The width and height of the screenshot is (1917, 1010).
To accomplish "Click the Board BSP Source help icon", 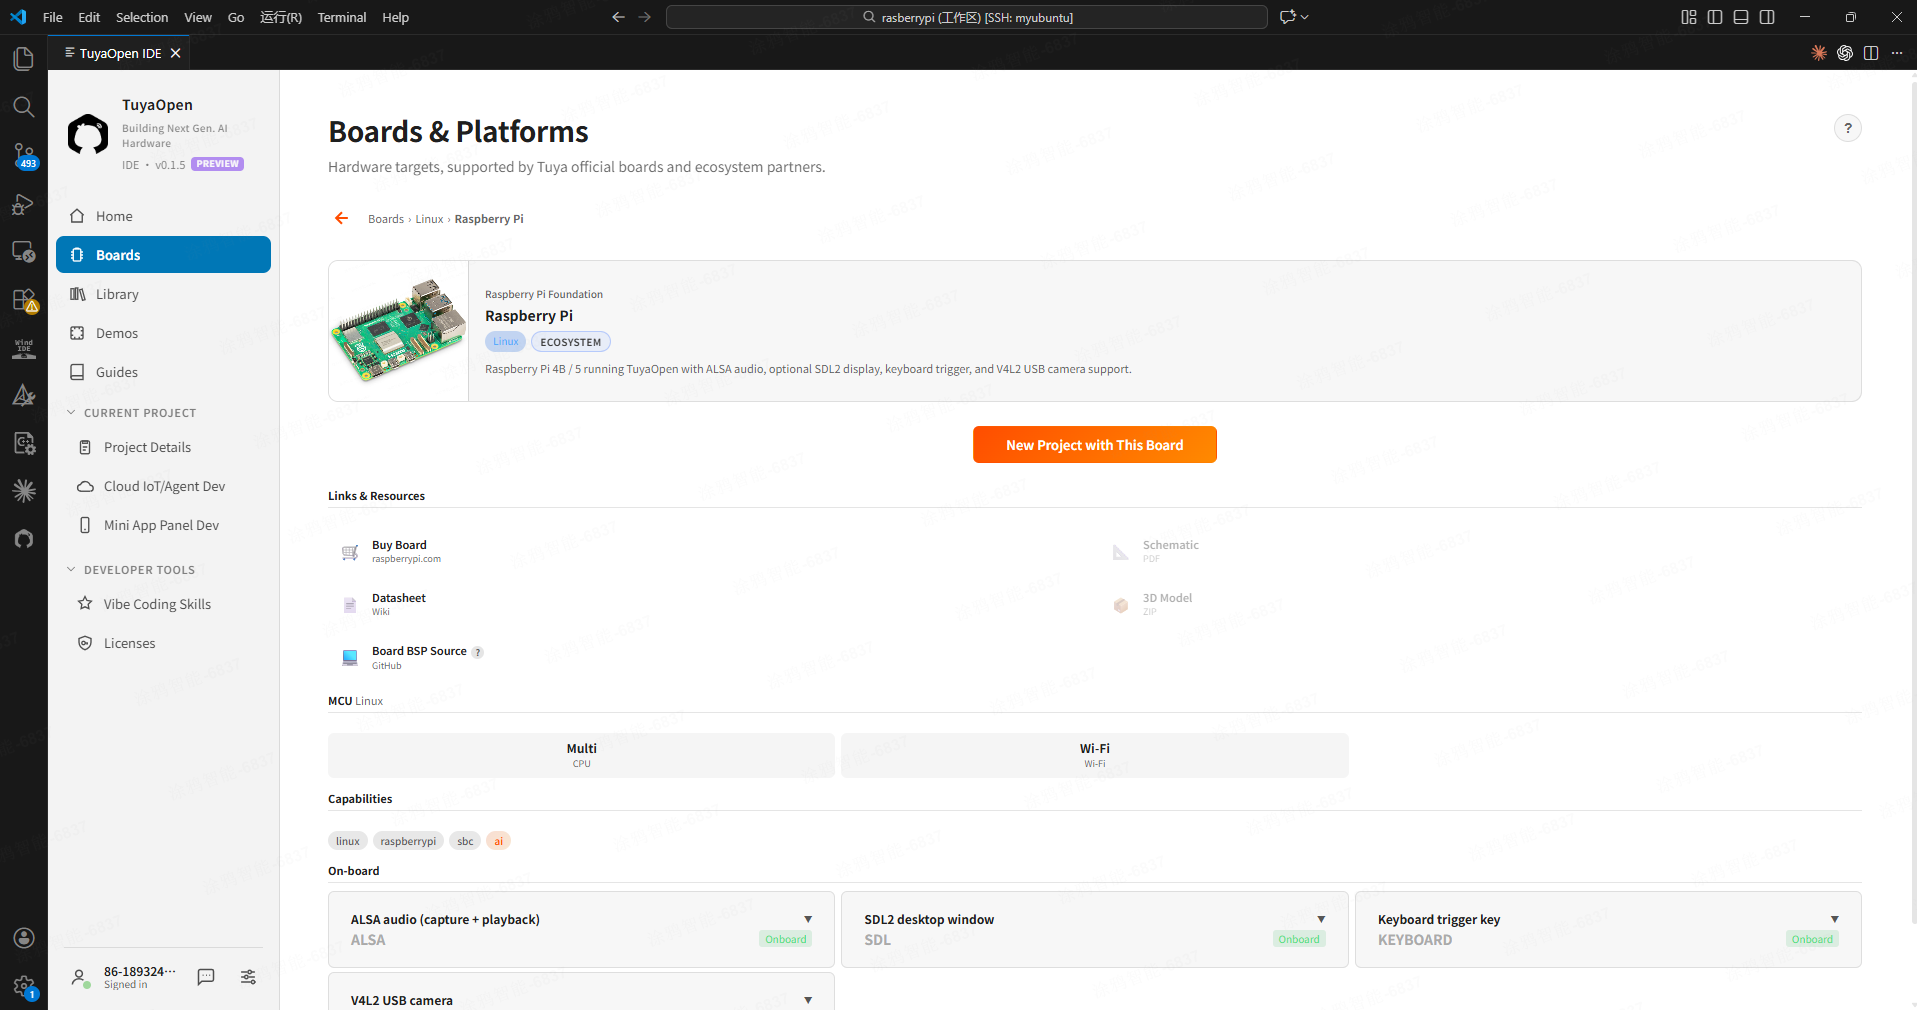I will click(478, 652).
